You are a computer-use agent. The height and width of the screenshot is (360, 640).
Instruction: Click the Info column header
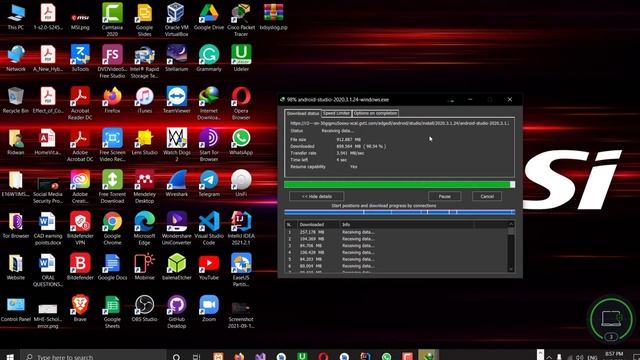pyautogui.click(x=407, y=224)
